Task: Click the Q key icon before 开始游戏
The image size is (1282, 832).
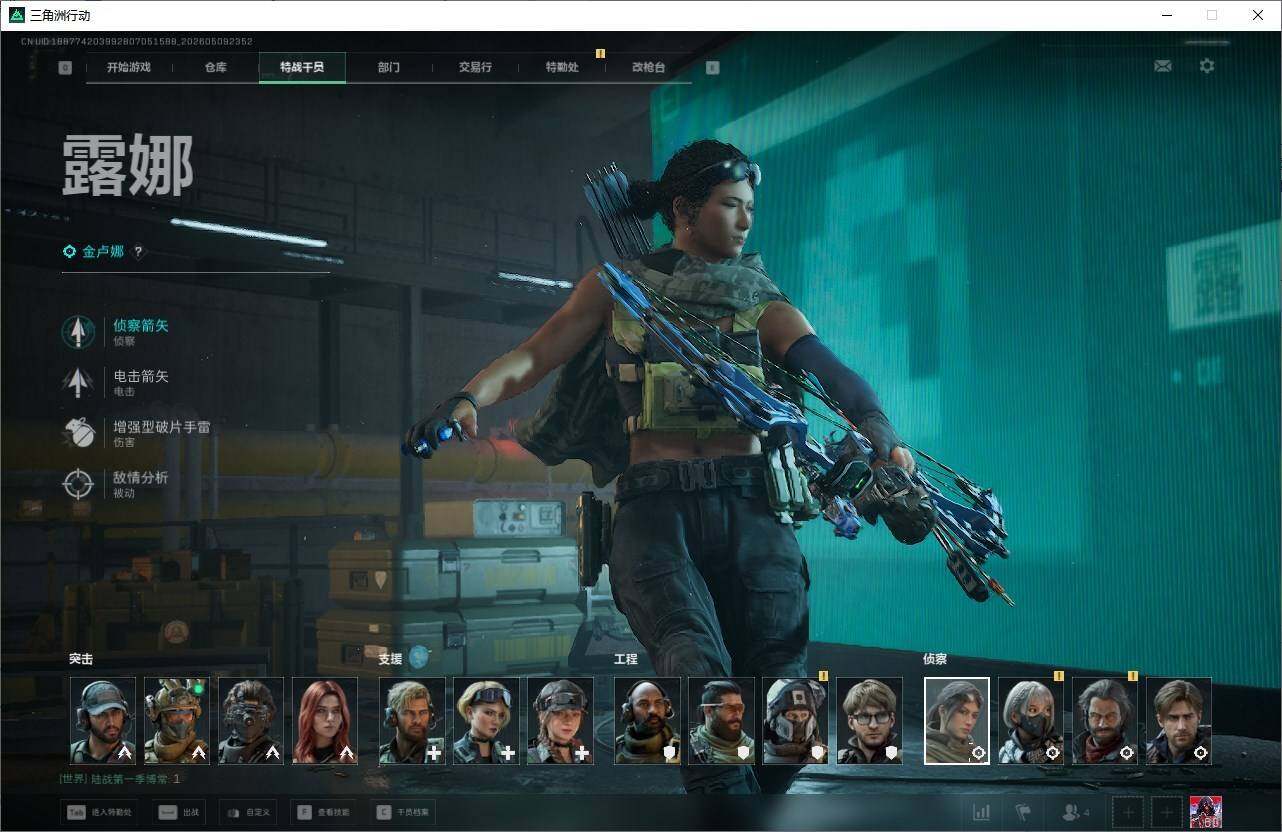Action: (x=65, y=68)
